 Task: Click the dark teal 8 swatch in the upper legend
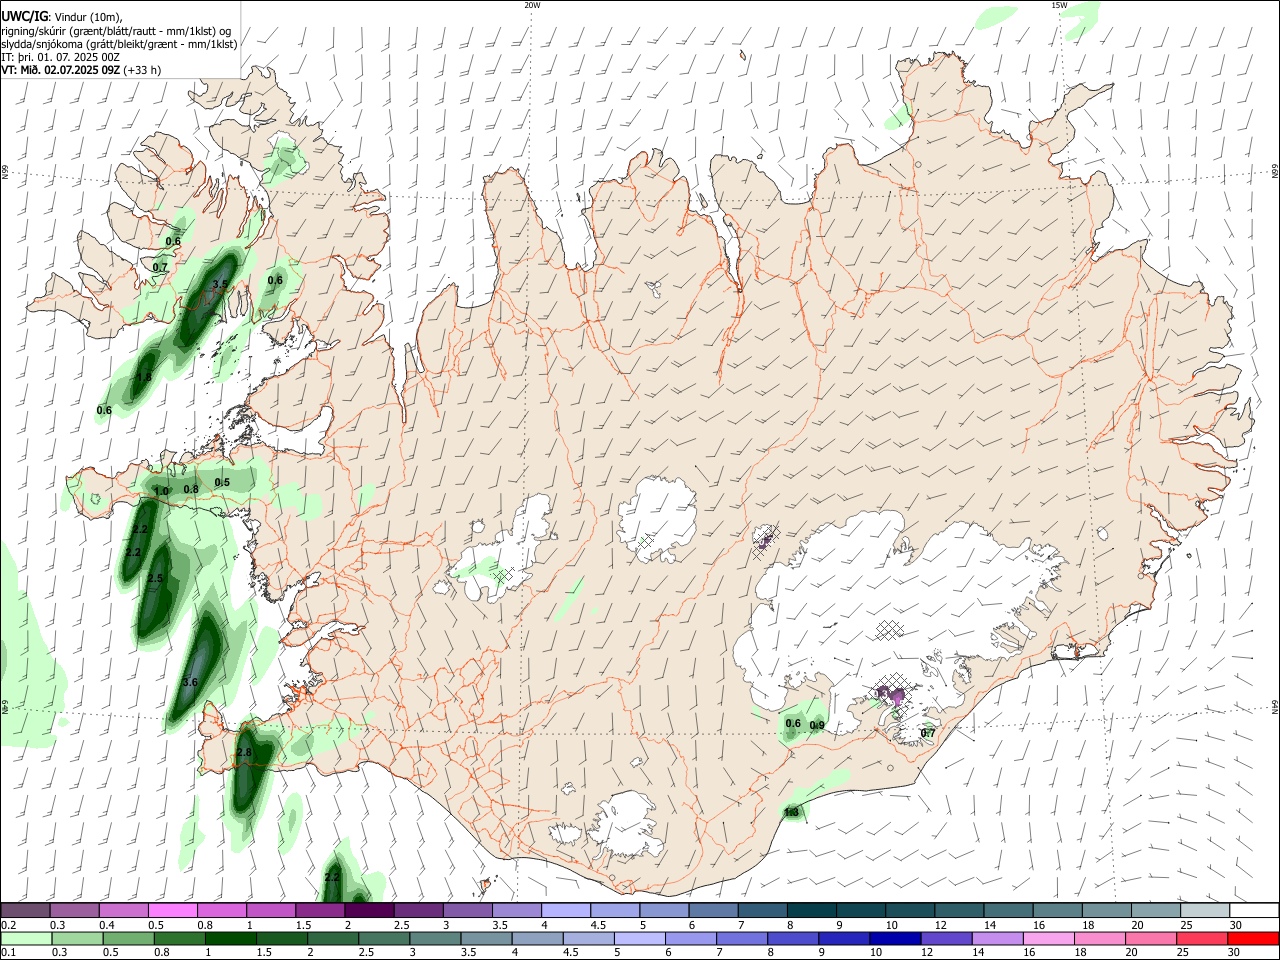click(x=811, y=910)
